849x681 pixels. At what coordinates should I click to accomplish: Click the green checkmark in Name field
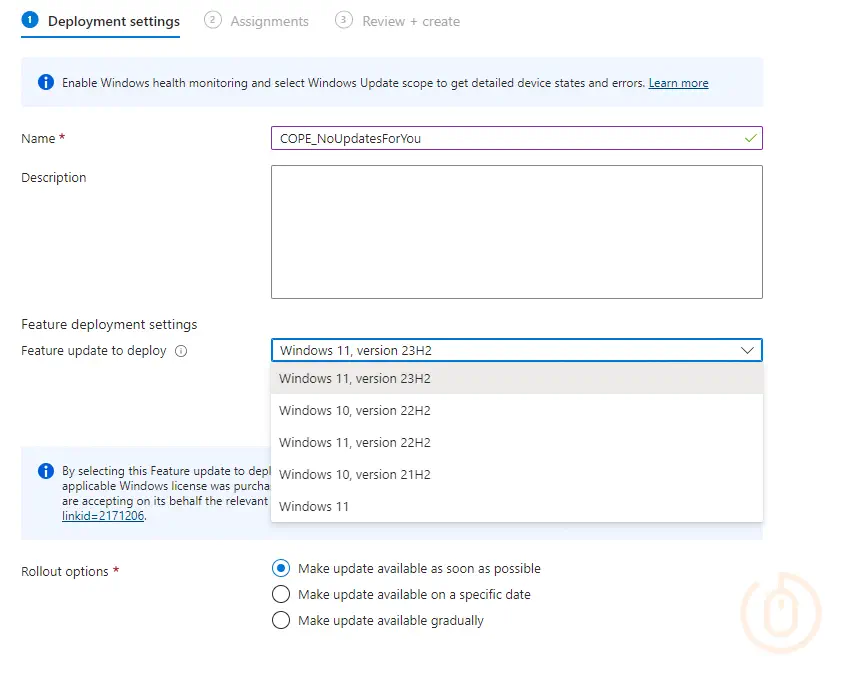(x=750, y=139)
